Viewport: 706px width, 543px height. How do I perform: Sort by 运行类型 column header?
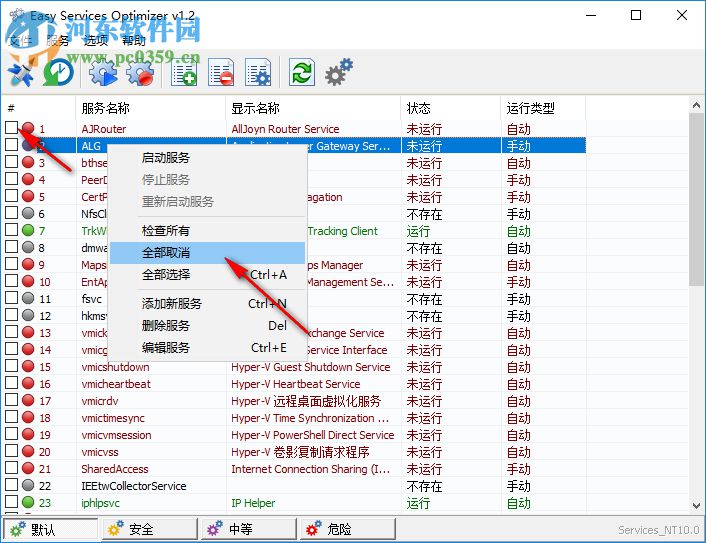543,108
